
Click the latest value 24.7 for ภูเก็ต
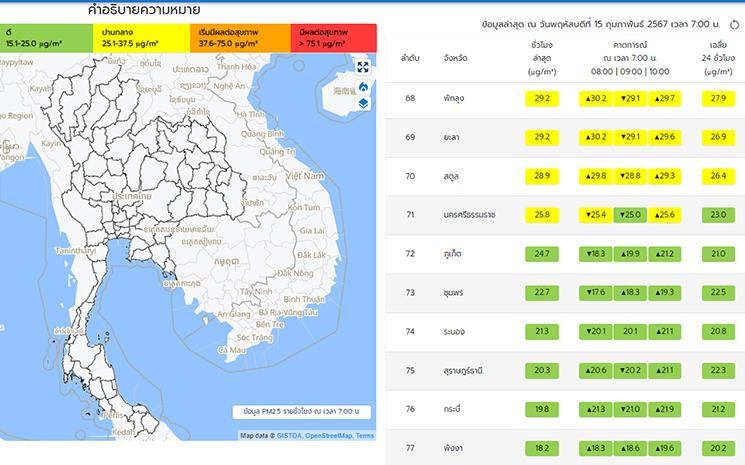tap(542, 254)
